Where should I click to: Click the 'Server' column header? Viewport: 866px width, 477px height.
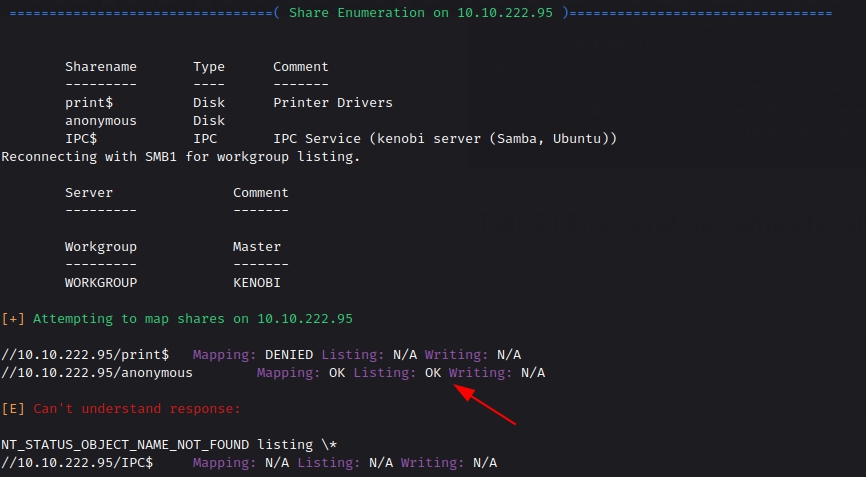89,193
